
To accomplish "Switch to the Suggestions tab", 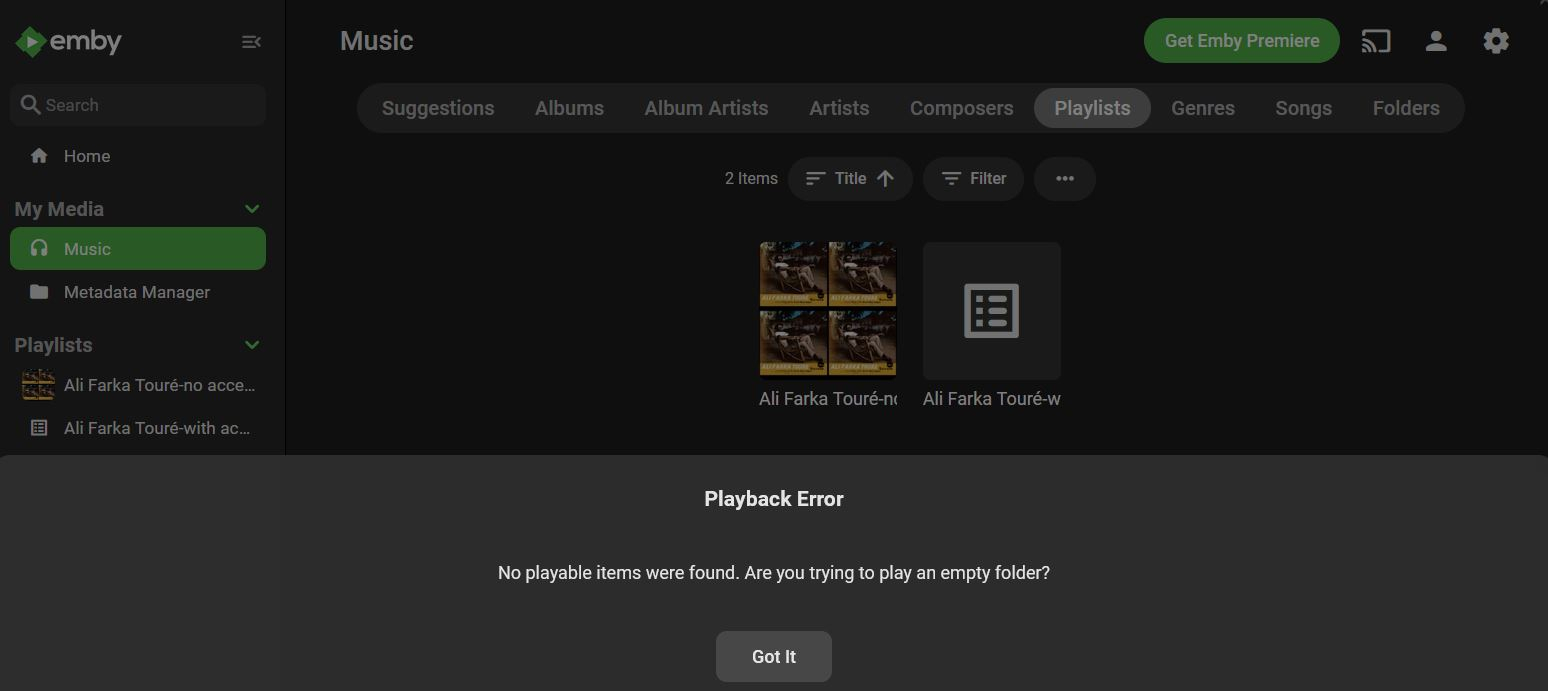I will [438, 108].
